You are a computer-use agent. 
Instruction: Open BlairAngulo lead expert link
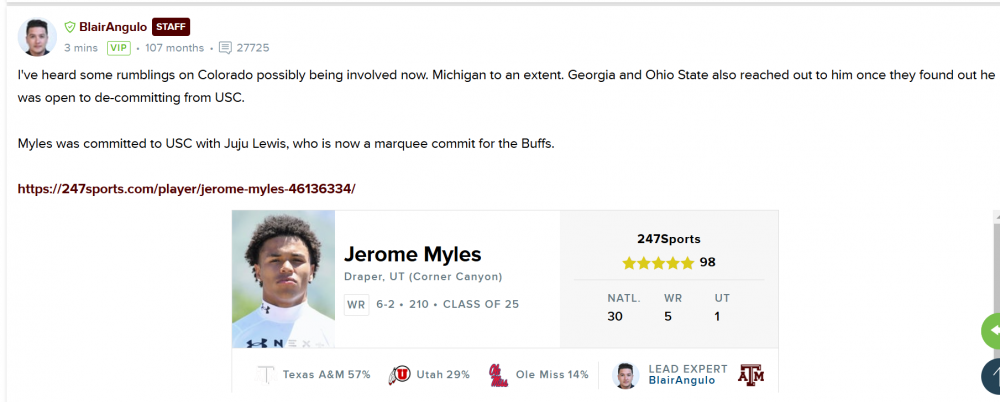(x=682, y=381)
